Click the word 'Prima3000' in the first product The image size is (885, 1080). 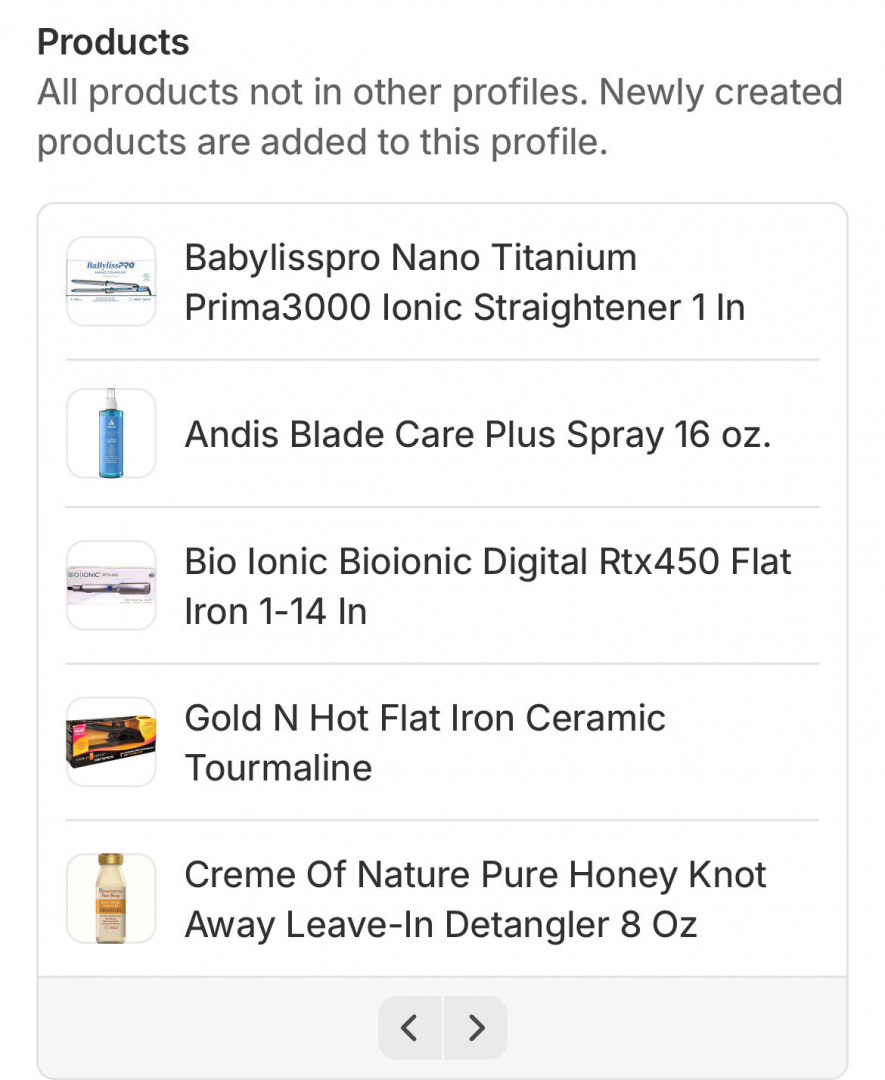(278, 307)
